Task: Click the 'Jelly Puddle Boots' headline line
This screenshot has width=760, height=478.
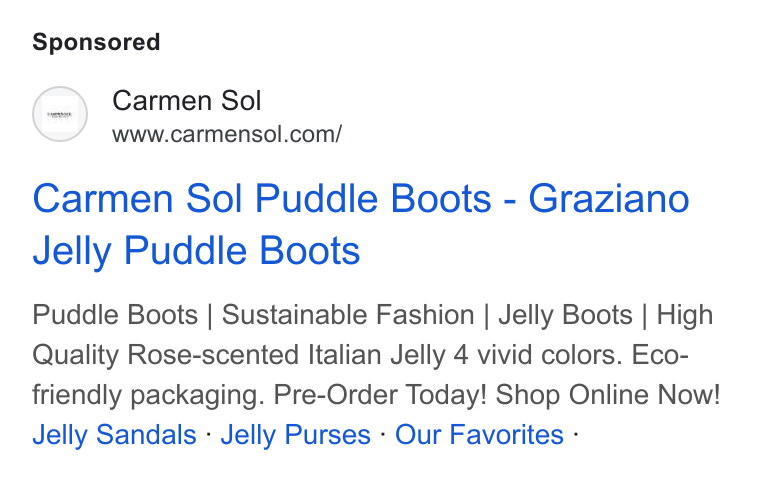Action: pos(196,250)
